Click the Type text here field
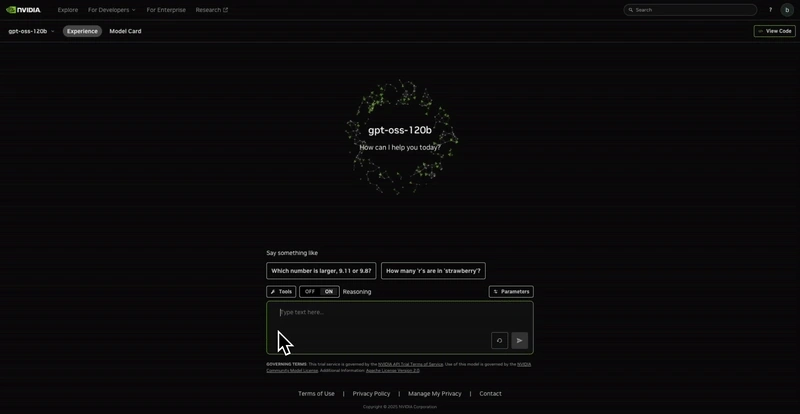This screenshot has height=414, width=800. pyautogui.click(x=400, y=327)
